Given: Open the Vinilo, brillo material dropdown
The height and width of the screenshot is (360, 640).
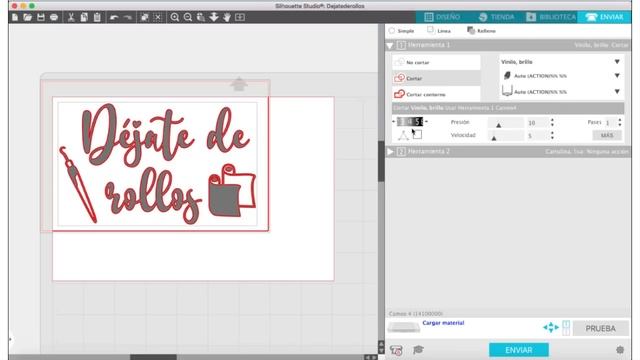Looking at the screenshot, I should (x=561, y=62).
